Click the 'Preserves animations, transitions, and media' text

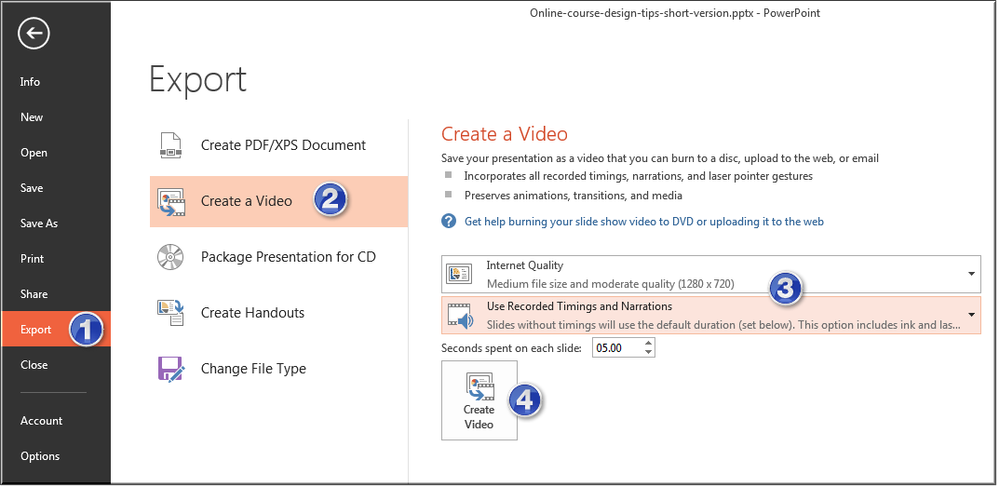[573, 196]
